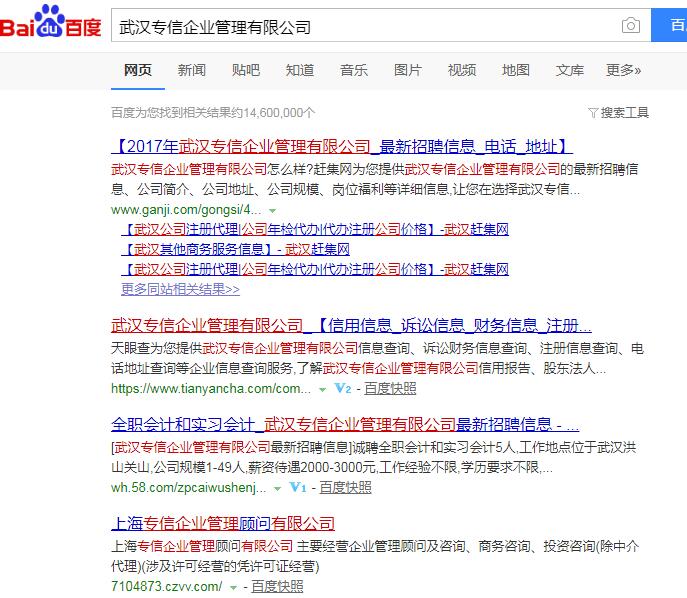
Task: Switch to the 图片 tab
Action: (407, 70)
